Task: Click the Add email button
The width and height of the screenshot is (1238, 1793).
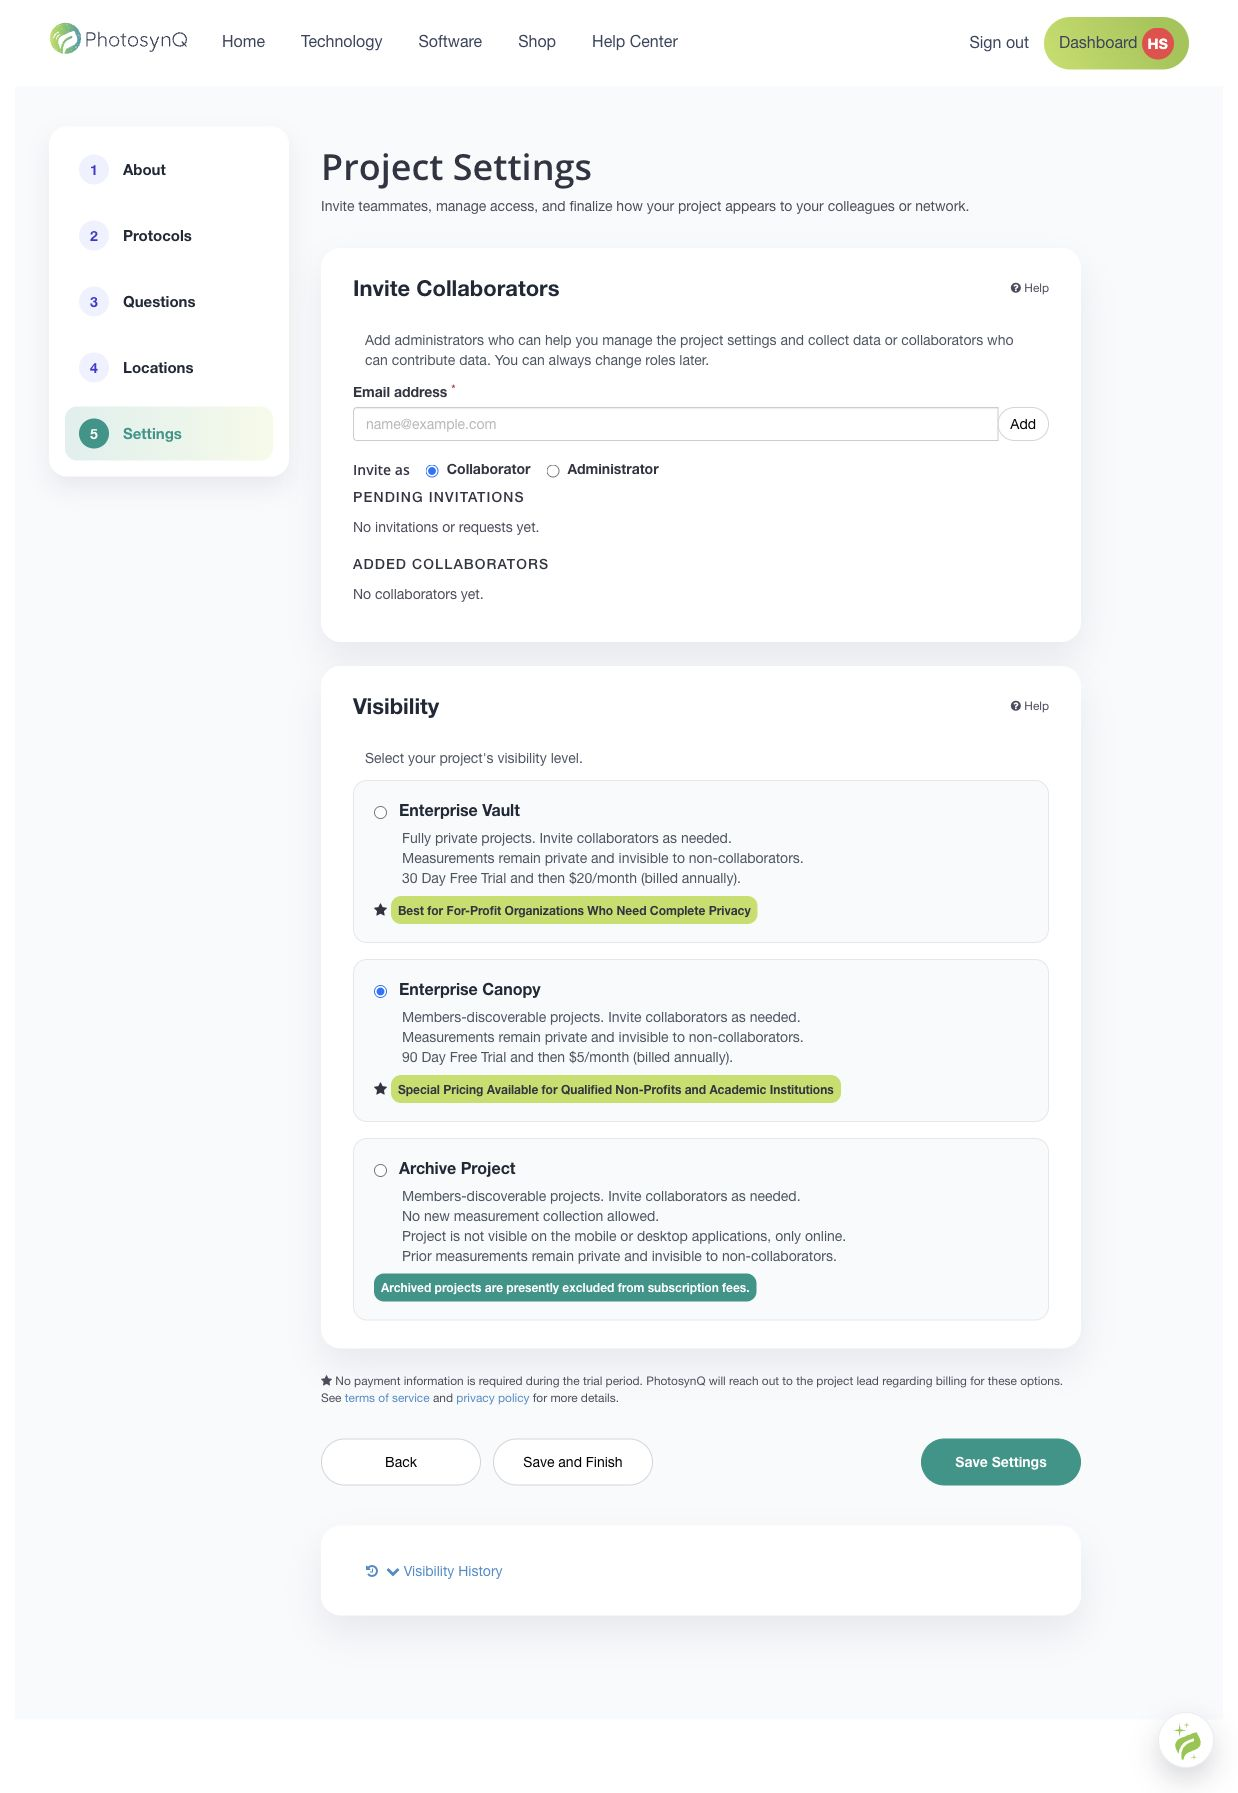Action: 1023,424
